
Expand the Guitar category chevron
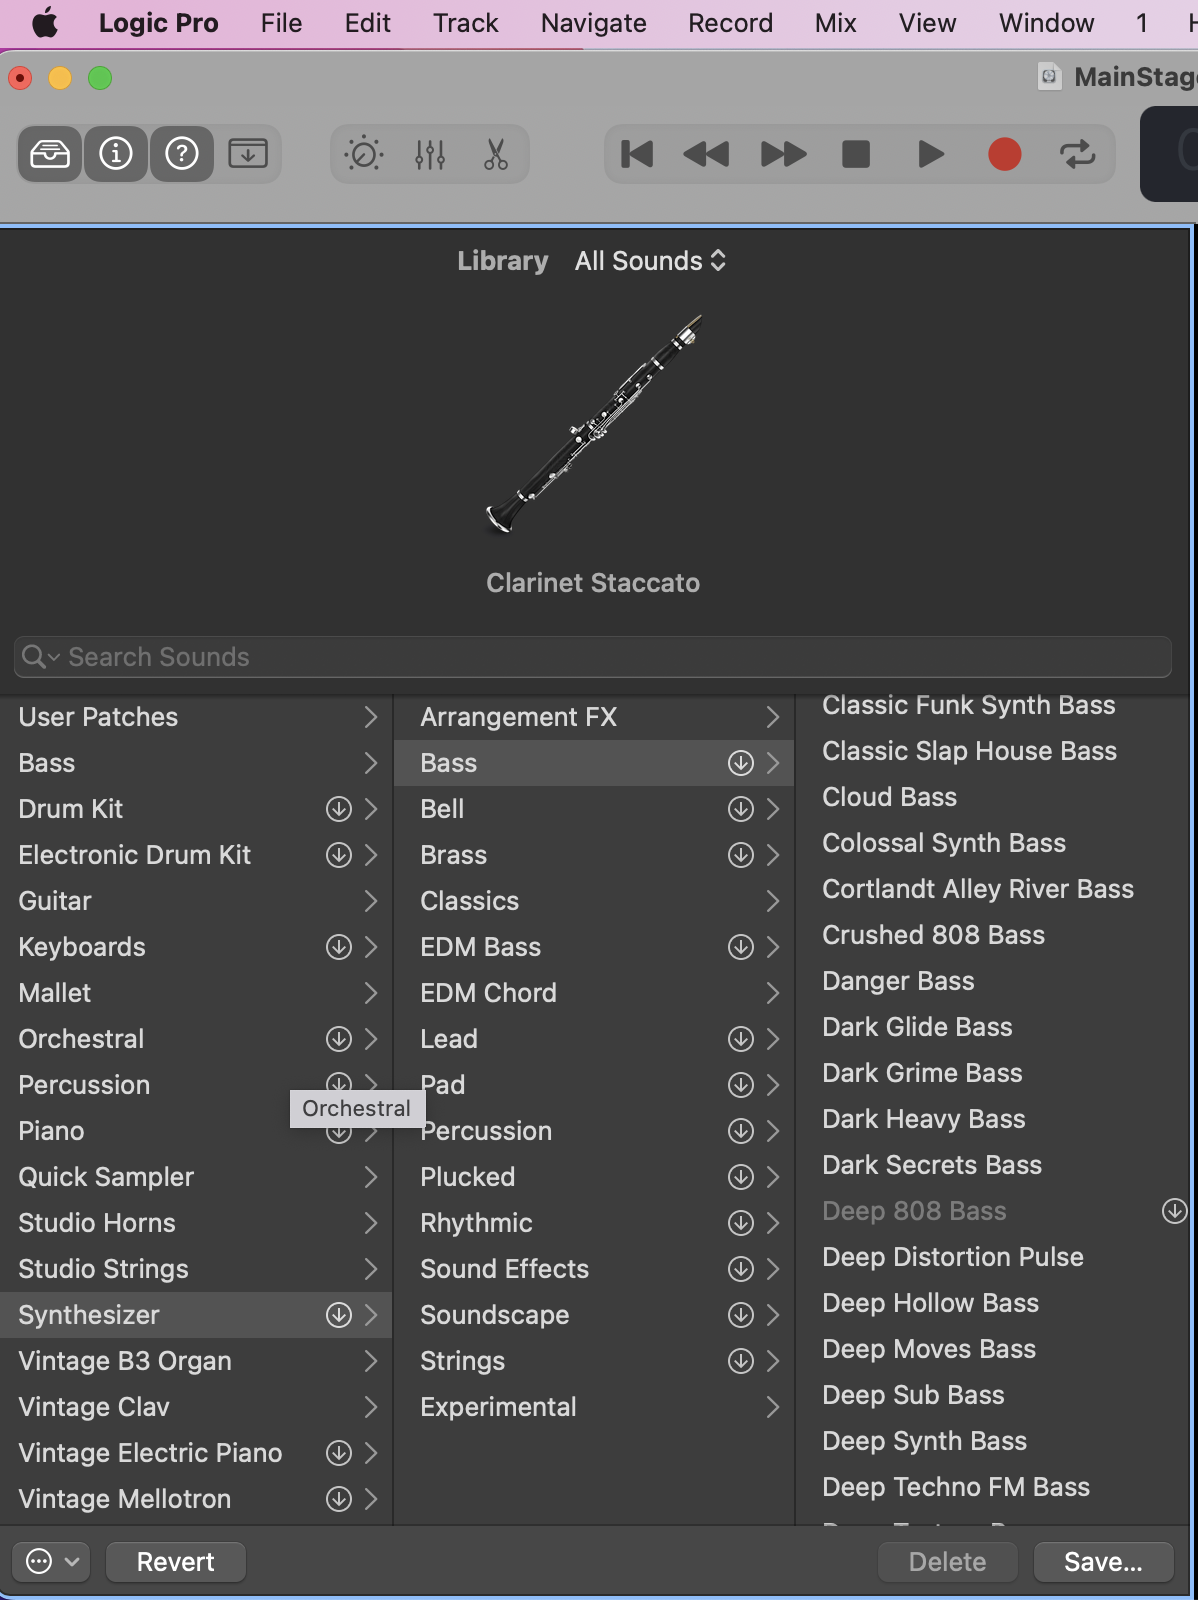pos(371,901)
